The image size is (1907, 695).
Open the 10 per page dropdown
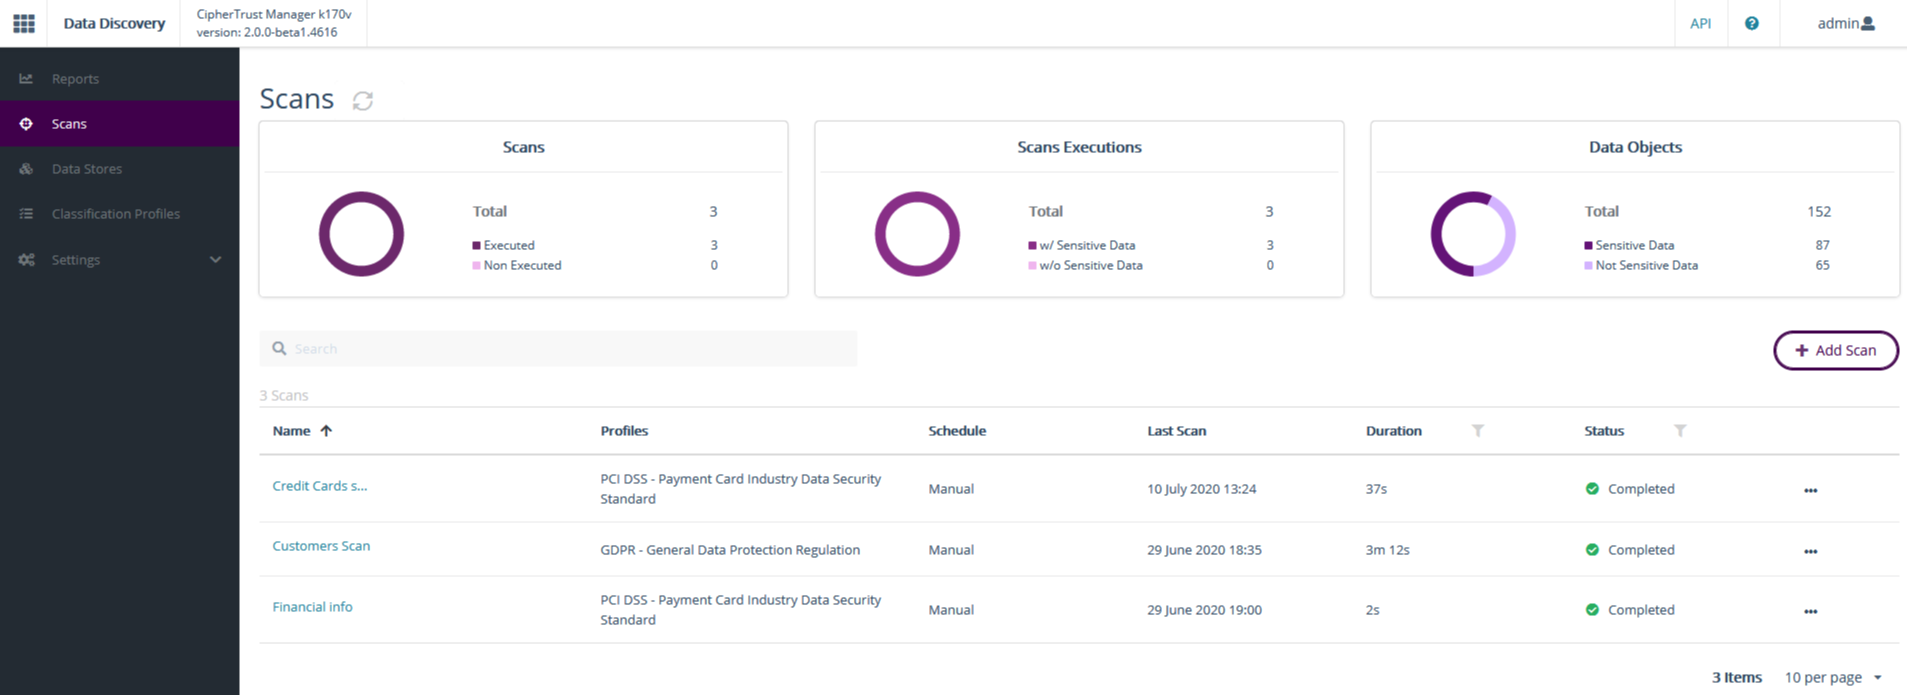click(x=1833, y=677)
